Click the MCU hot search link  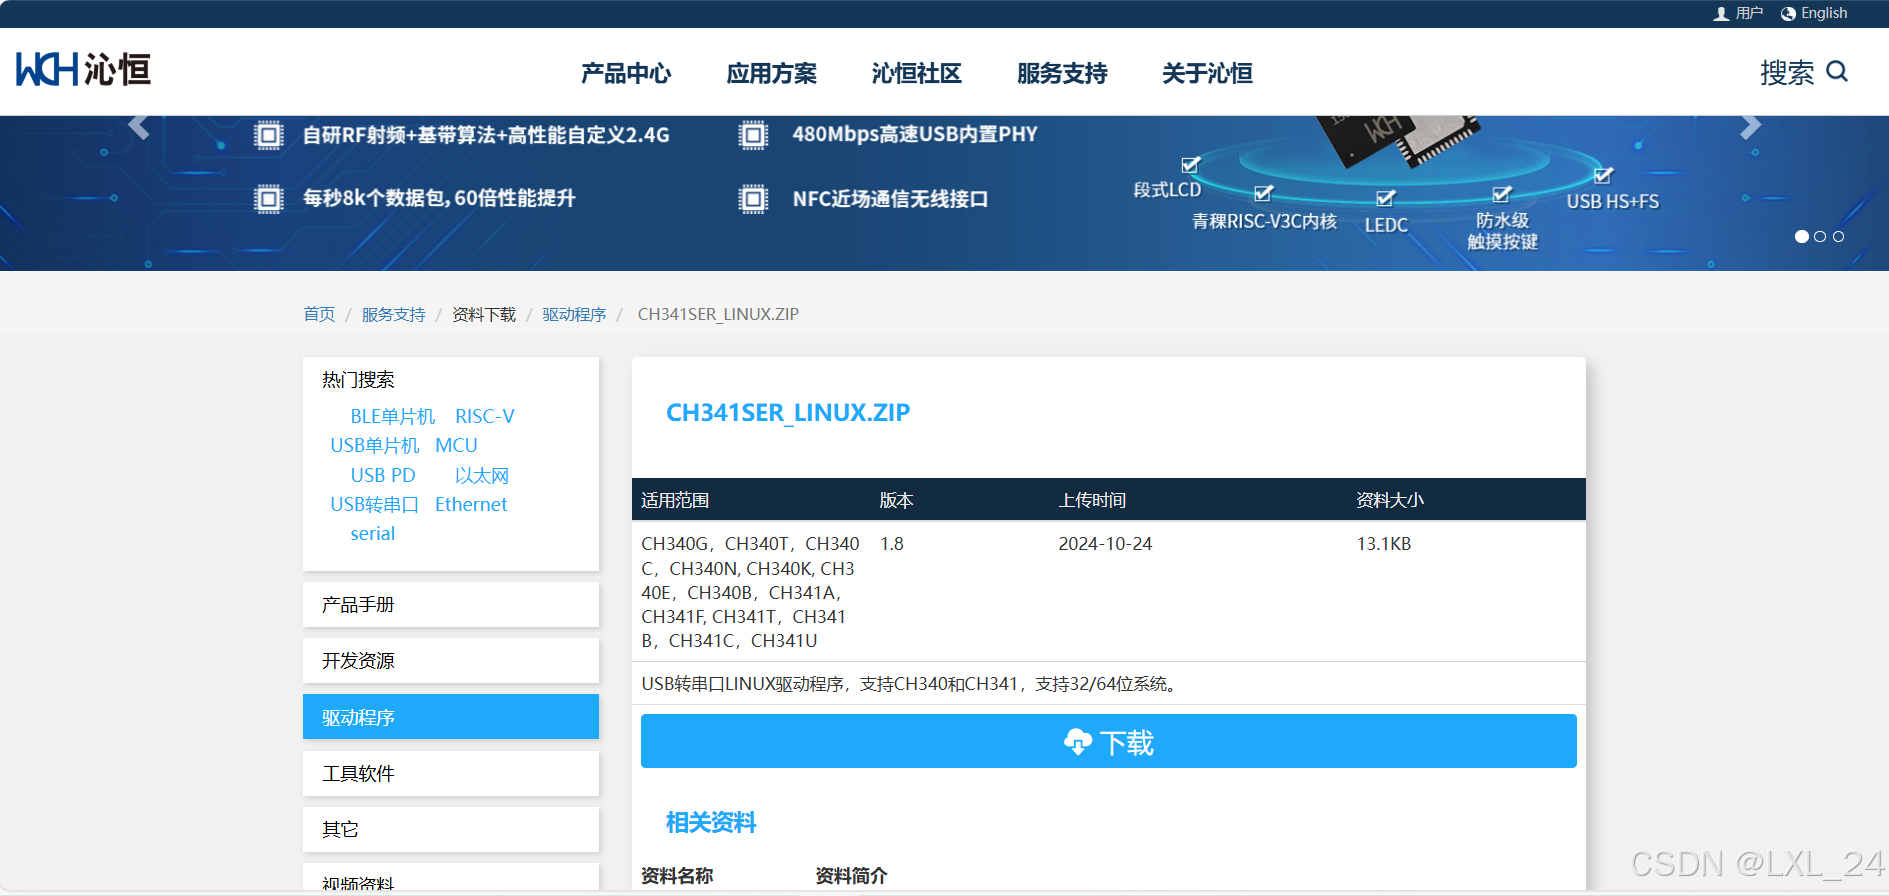pyautogui.click(x=456, y=445)
